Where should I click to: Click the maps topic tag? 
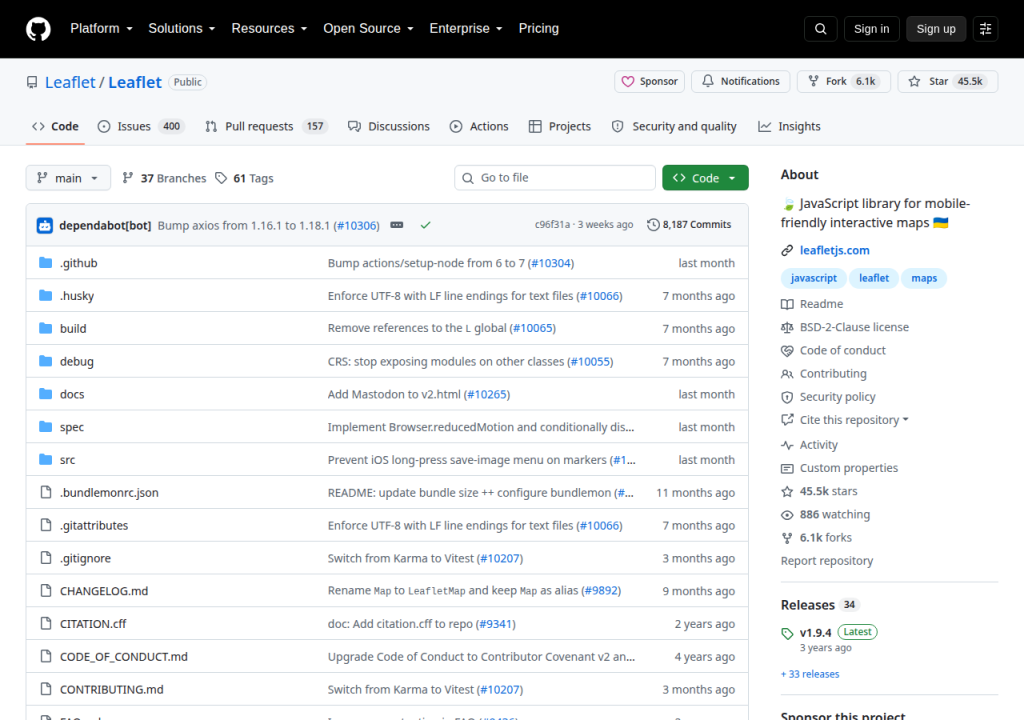point(924,278)
